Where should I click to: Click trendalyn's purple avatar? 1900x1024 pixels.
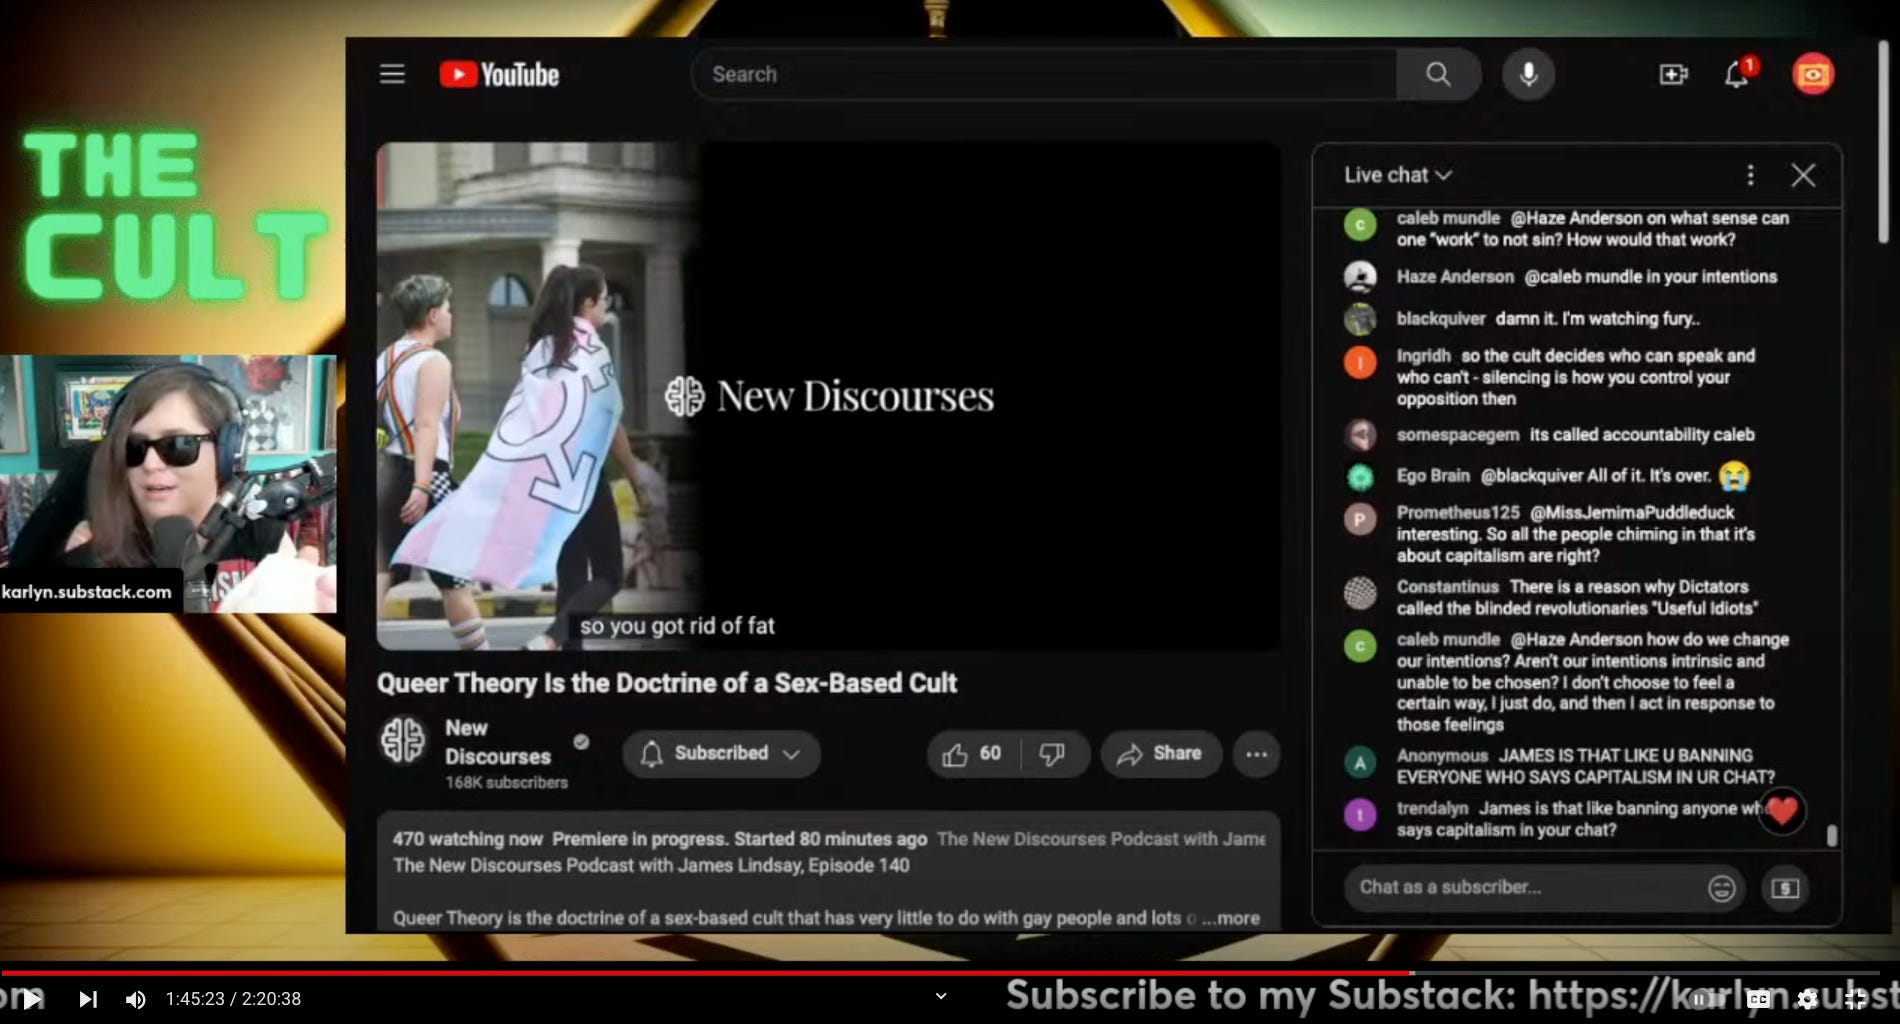pos(1360,815)
